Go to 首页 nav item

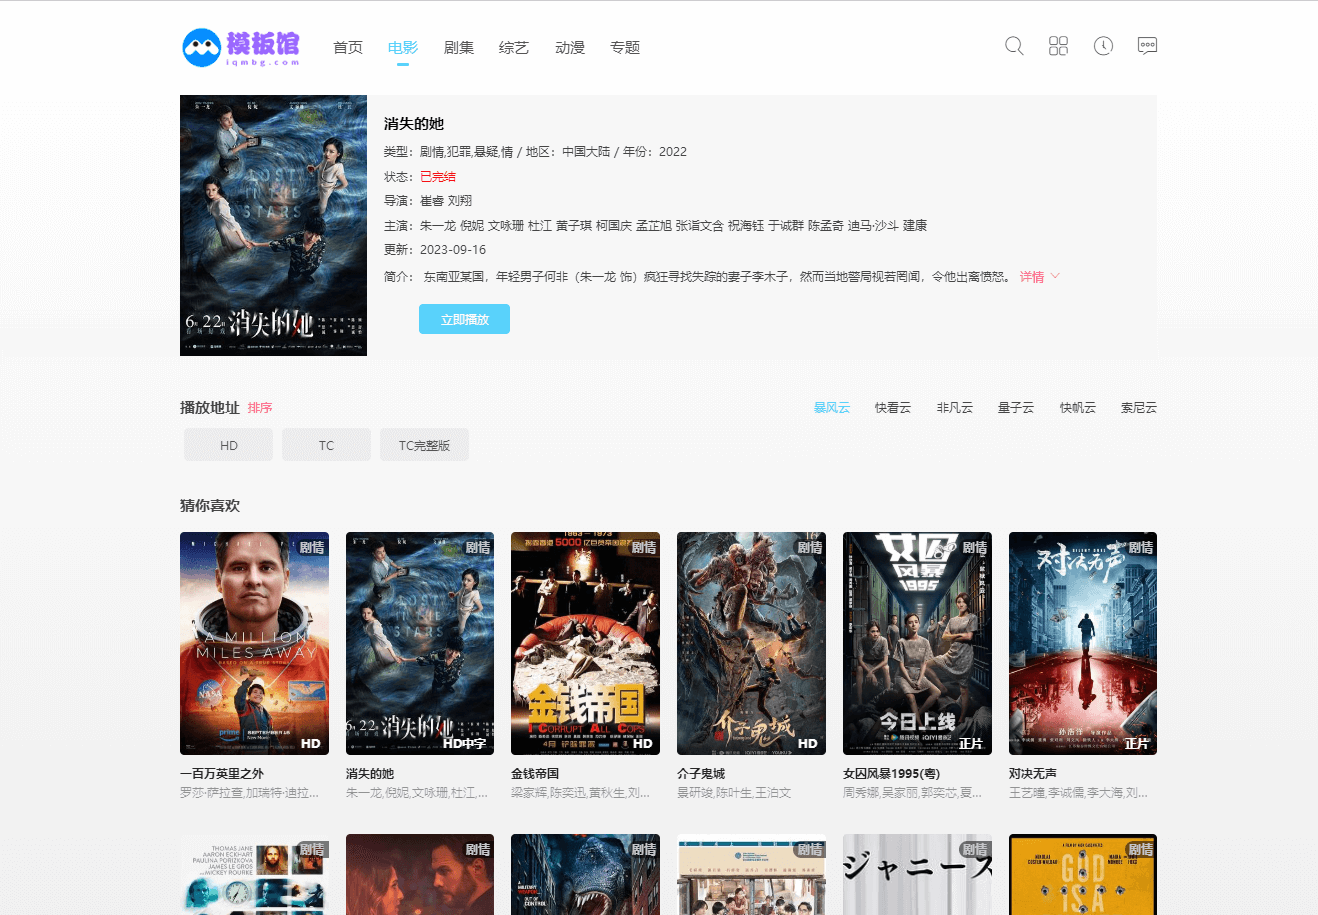tap(348, 47)
